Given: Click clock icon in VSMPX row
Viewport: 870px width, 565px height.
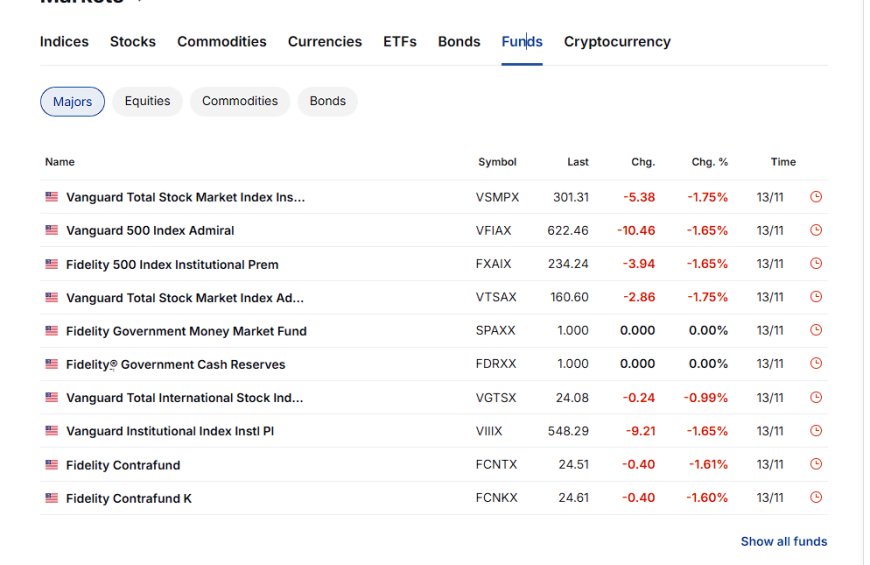Looking at the screenshot, I should coord(816,196).
